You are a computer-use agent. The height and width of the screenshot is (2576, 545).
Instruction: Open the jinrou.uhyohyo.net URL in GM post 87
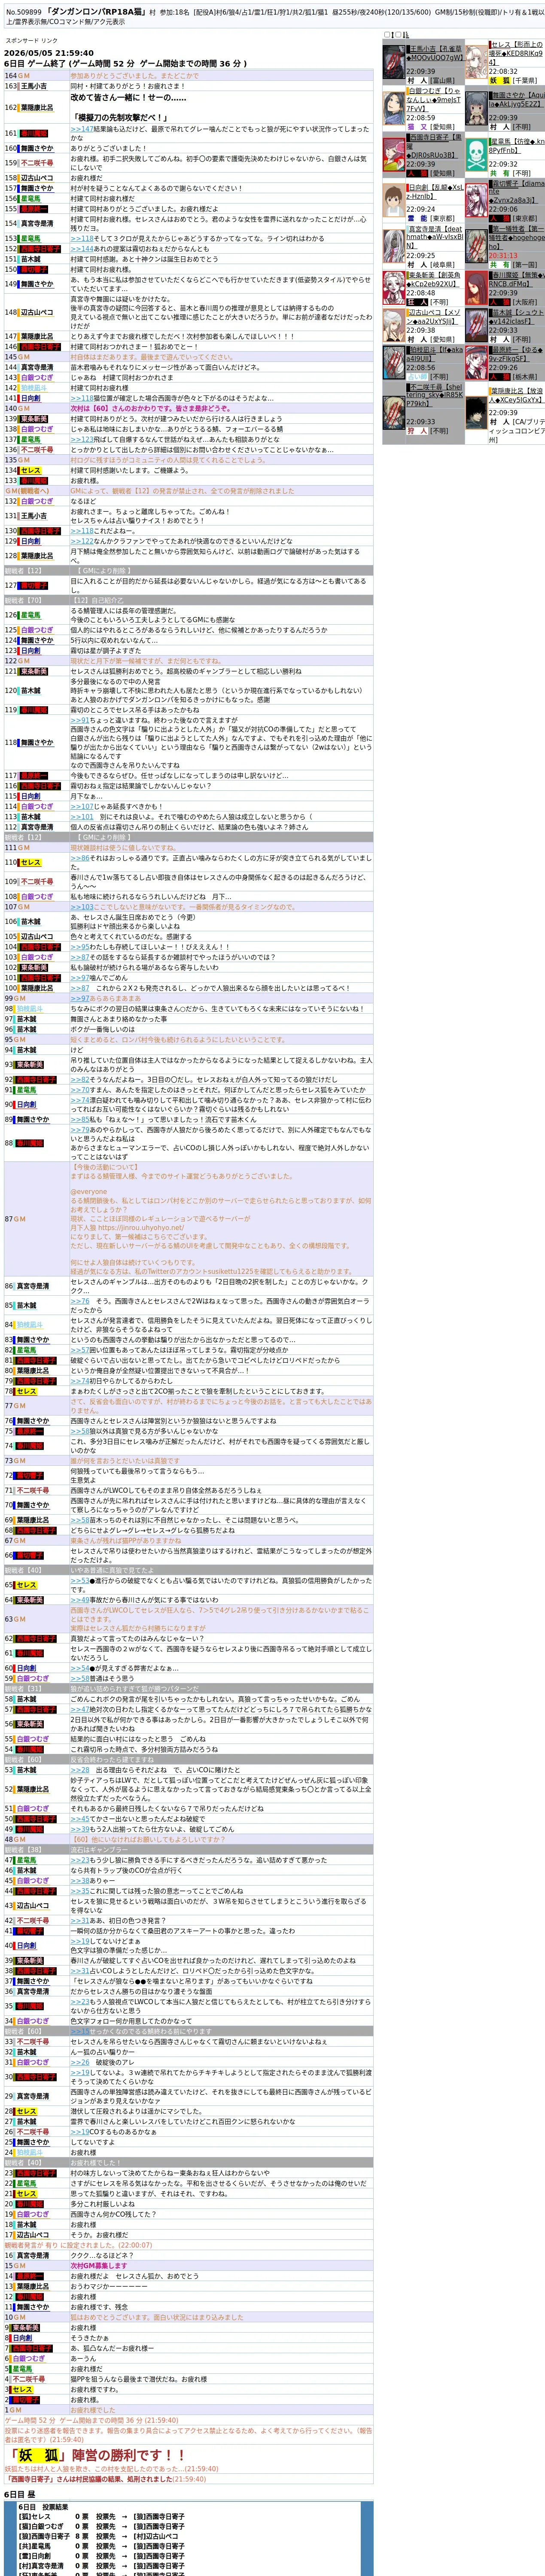[140, 1228]
